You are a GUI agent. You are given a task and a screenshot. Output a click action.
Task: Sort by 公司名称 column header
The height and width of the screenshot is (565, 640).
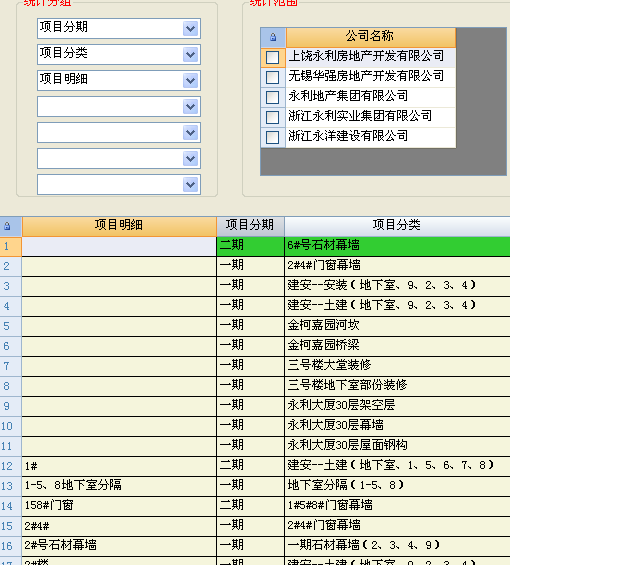(371, 37)
